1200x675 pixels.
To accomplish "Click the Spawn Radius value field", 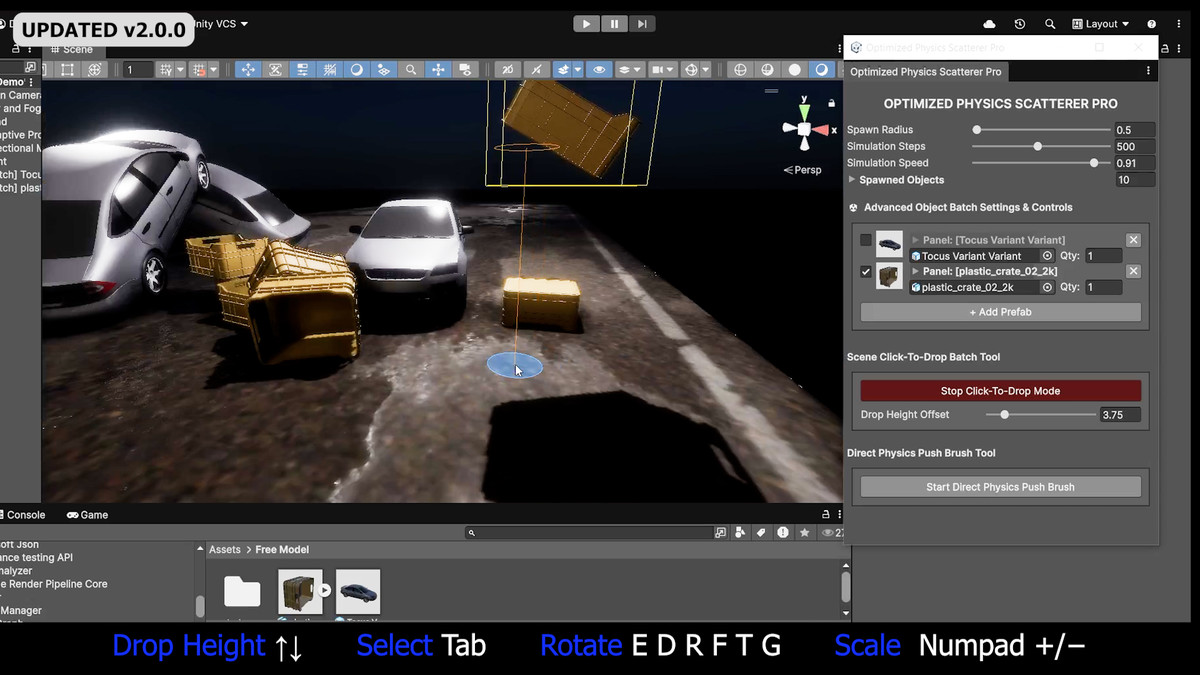I will (1135, 130).
